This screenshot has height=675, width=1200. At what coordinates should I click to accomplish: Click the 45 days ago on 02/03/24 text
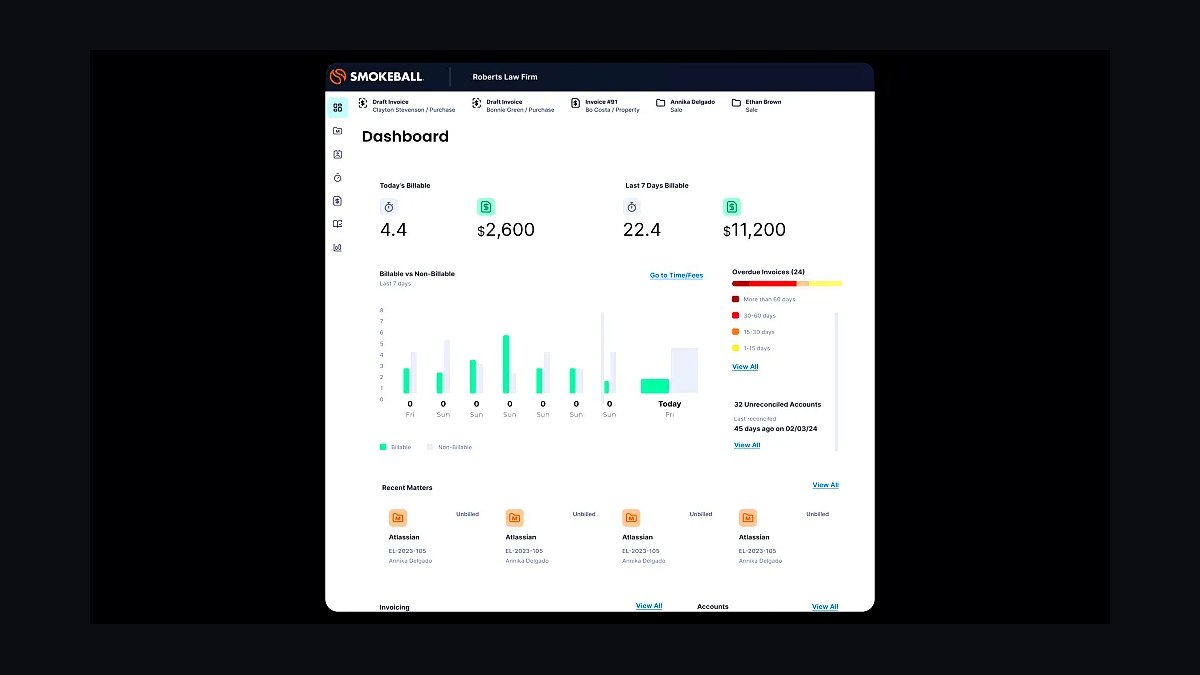coord(776,429)
